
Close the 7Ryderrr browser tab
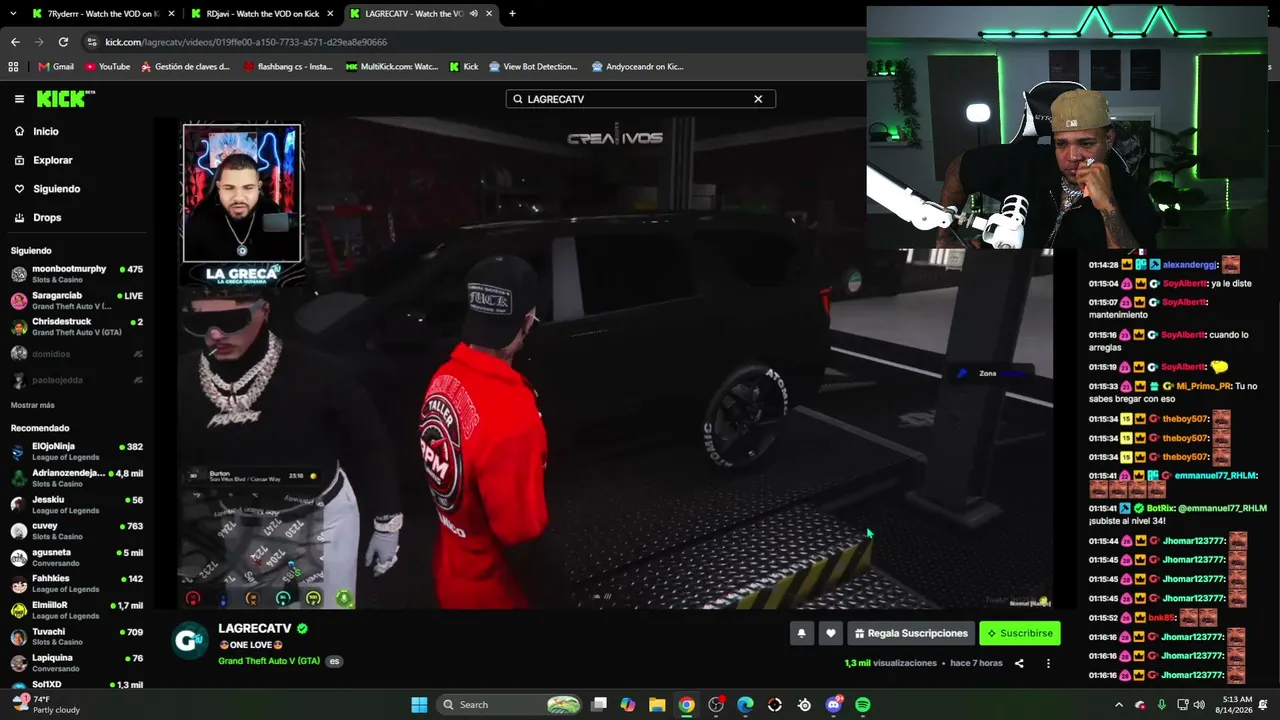(x=171, y=14)
